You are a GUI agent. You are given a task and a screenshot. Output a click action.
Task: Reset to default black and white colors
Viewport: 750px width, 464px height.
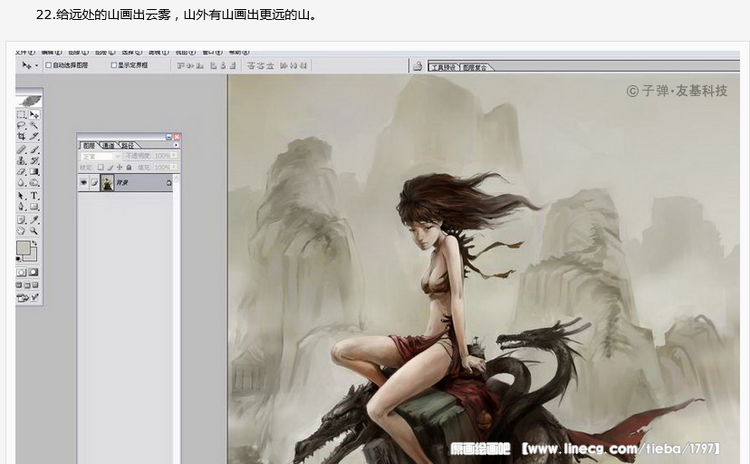(19, 259)
